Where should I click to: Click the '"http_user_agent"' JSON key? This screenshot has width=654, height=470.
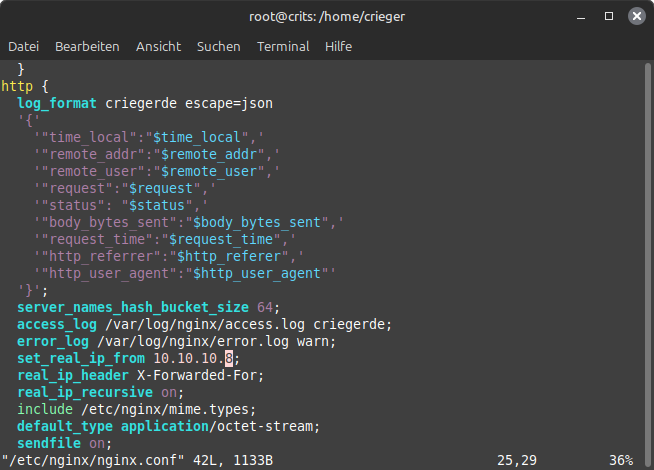pyautogui.click(x=109, y=274)
